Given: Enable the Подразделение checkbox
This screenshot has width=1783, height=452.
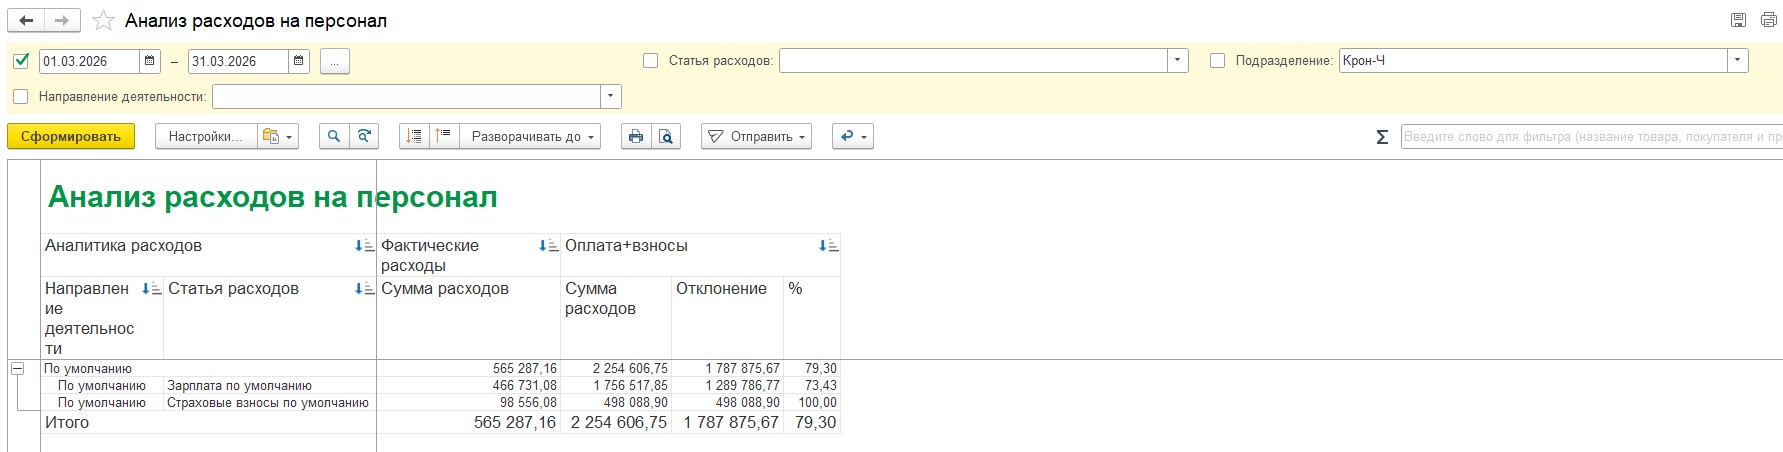Looking at the screenshot, I should tap(1217, 61).
